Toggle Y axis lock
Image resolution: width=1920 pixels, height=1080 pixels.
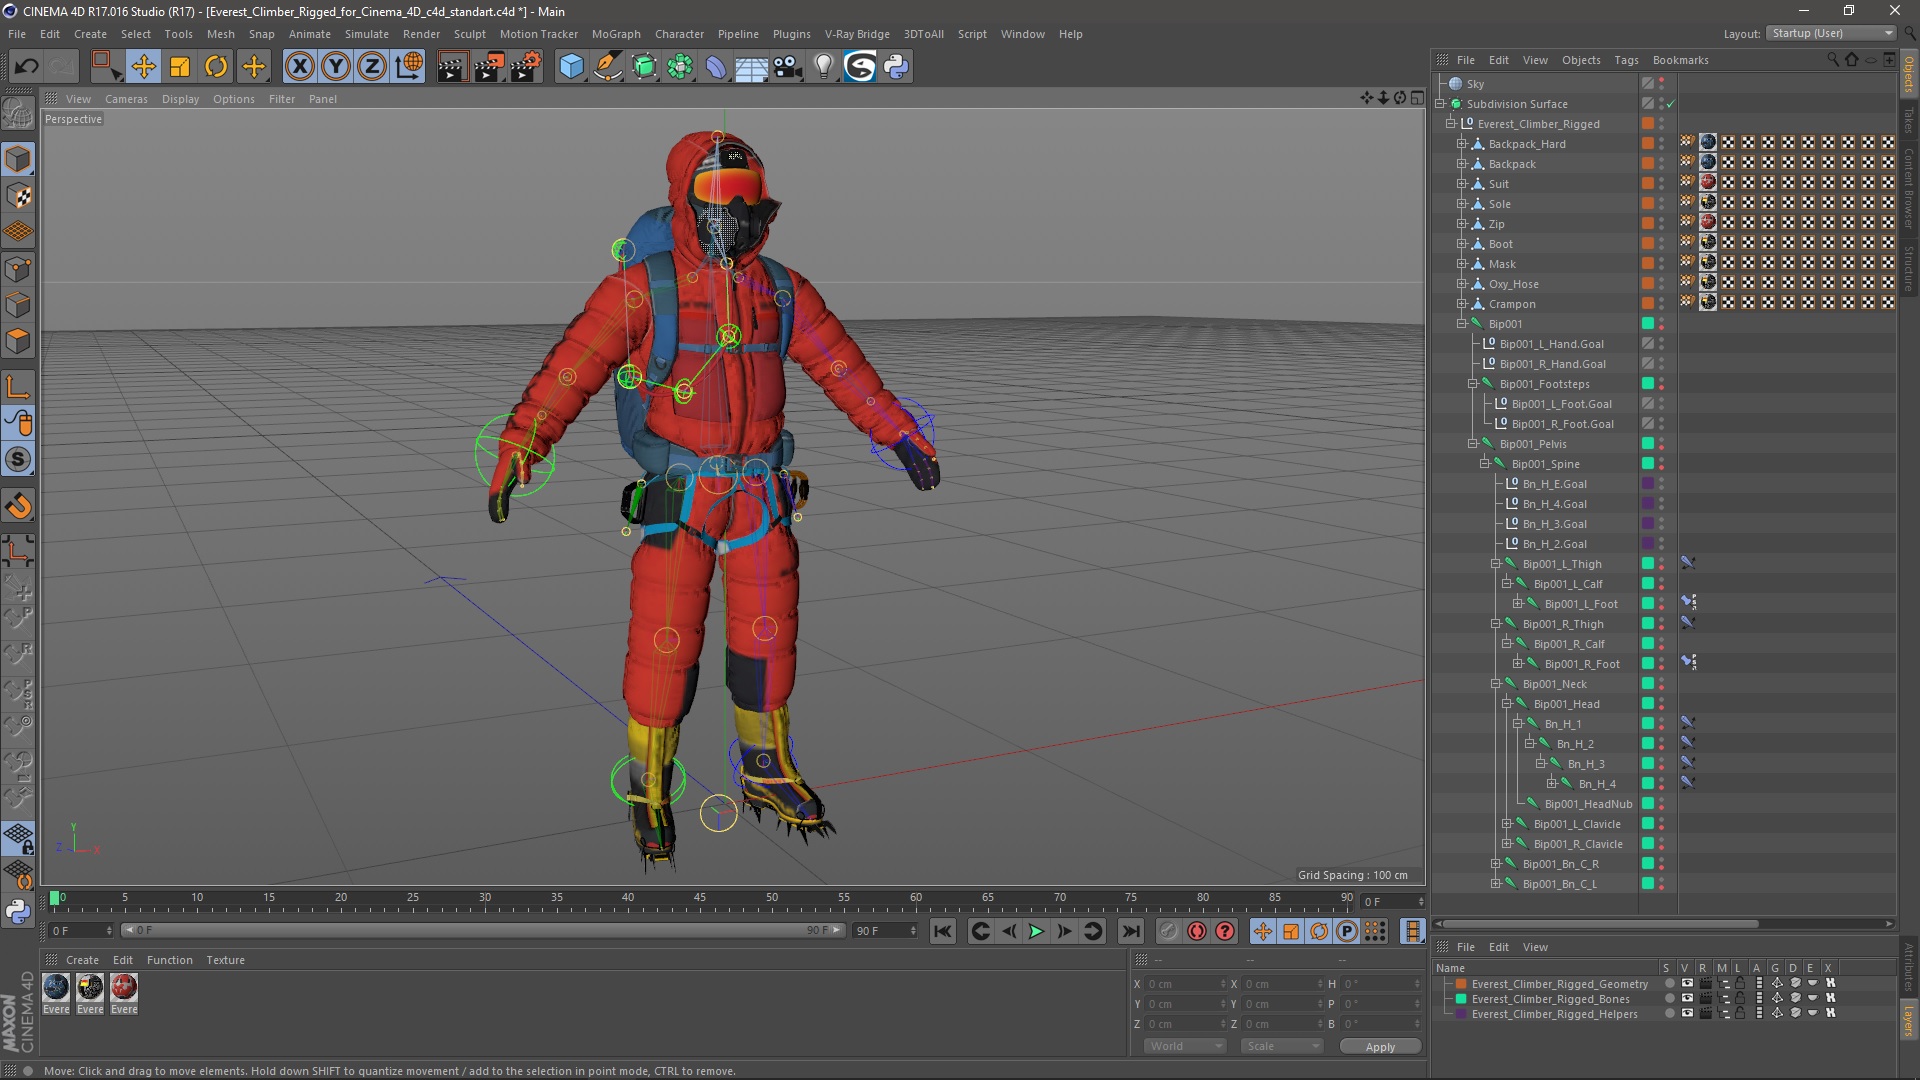pyautogui.click(x=336, y=67)
